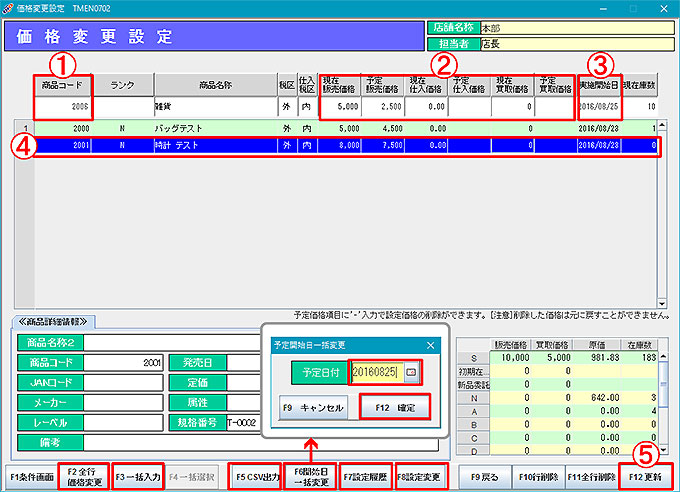Minimize the 価格変更設定 window
Screen dimensions: 680x492
tap(603, 8)
